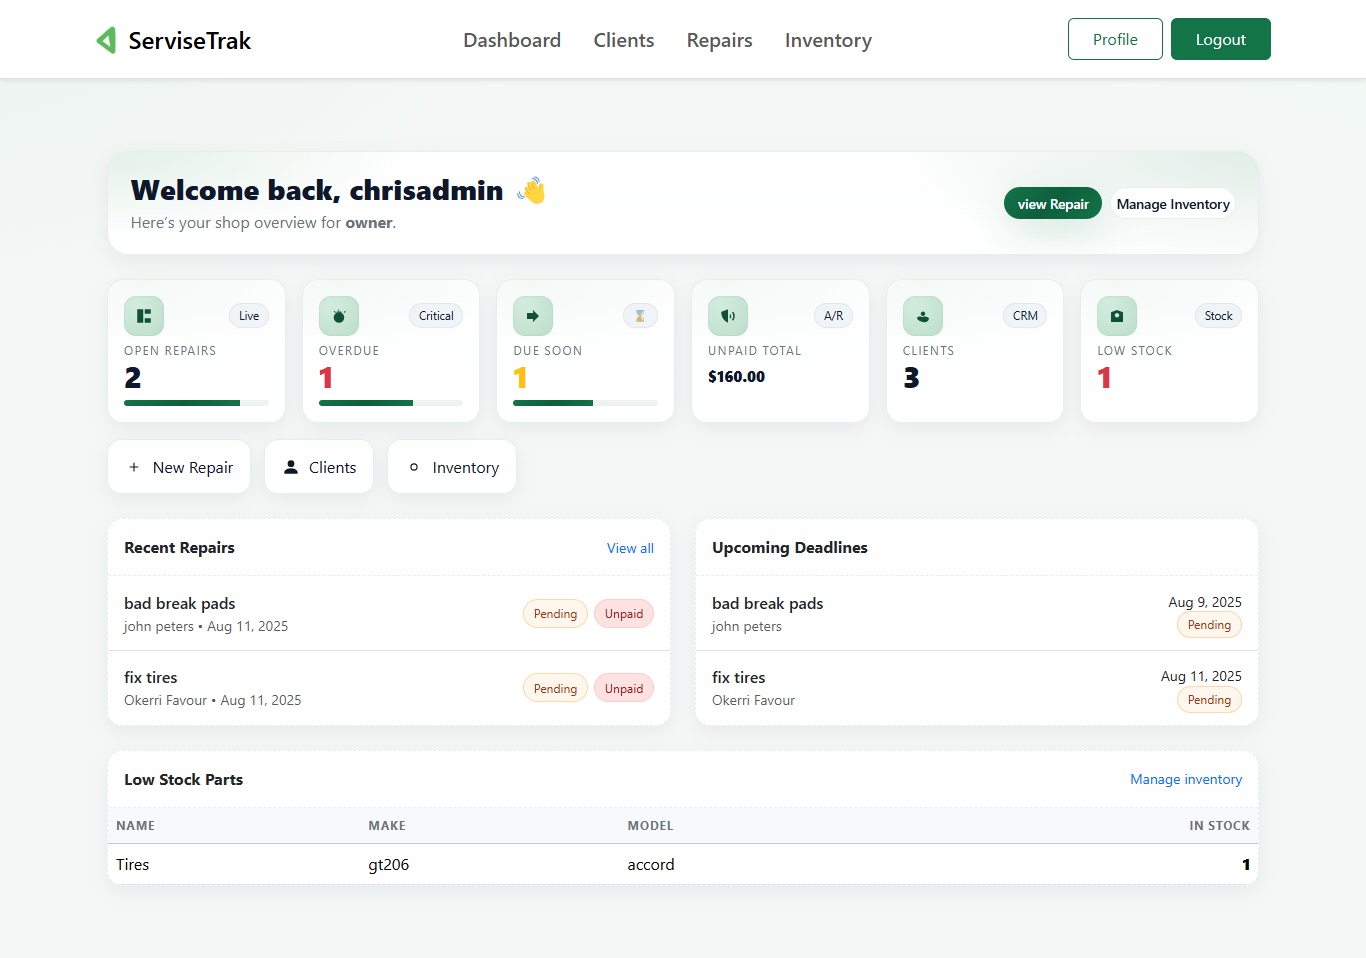Screen dimensions: 1366x958
Task: Toggle the Pending badge on bad break pads
Action: 555,613
